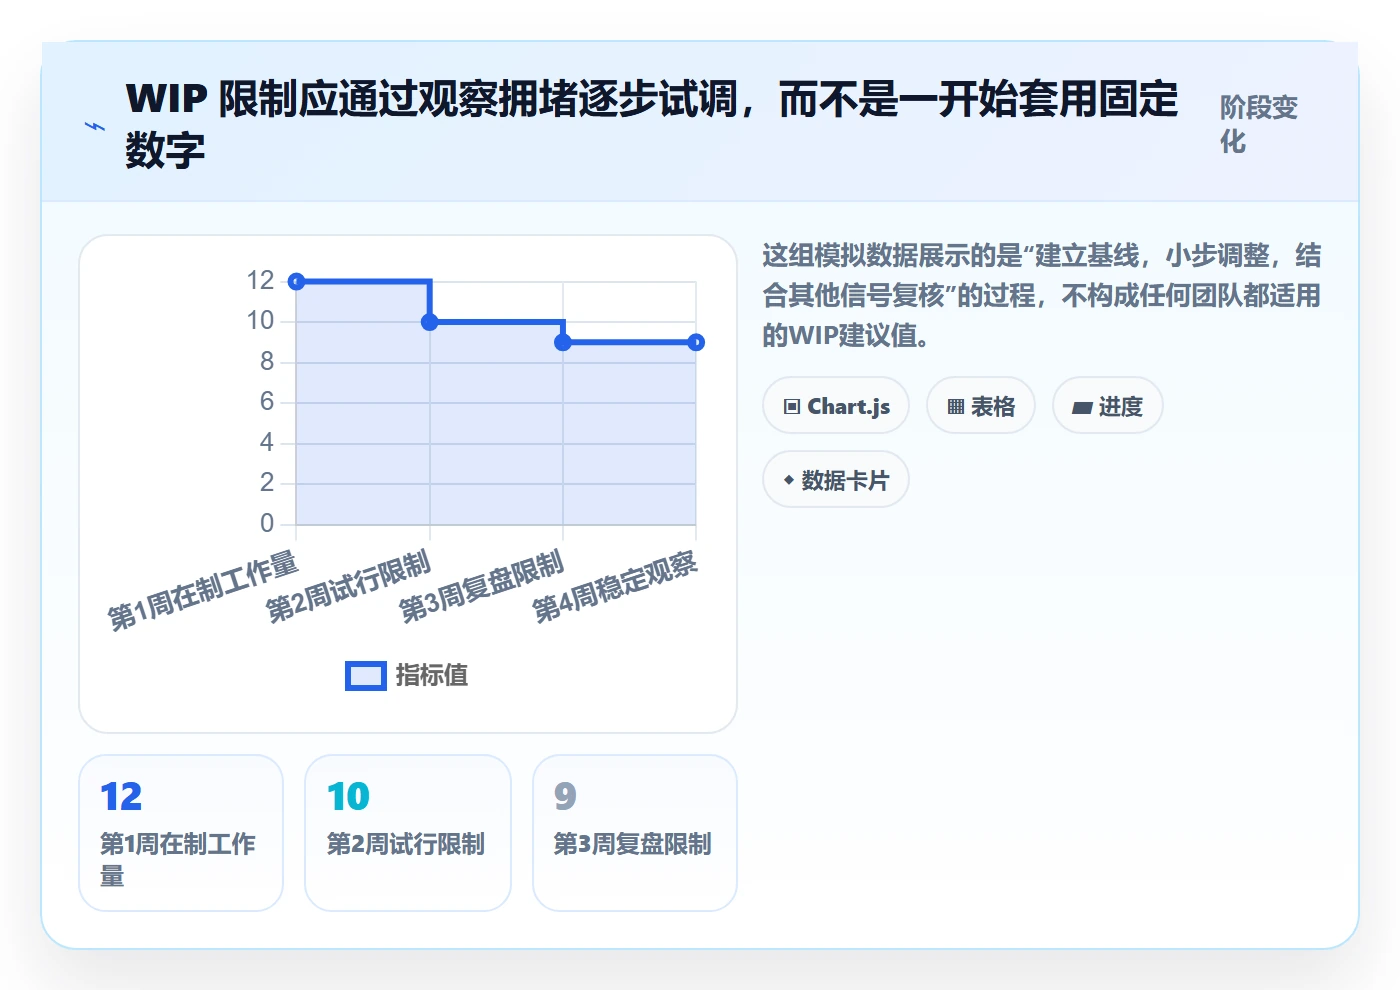This screenshot has height=990, width=1400.
Task: Click the 第4周稳定观察 axis label
Action: (615, 586)
